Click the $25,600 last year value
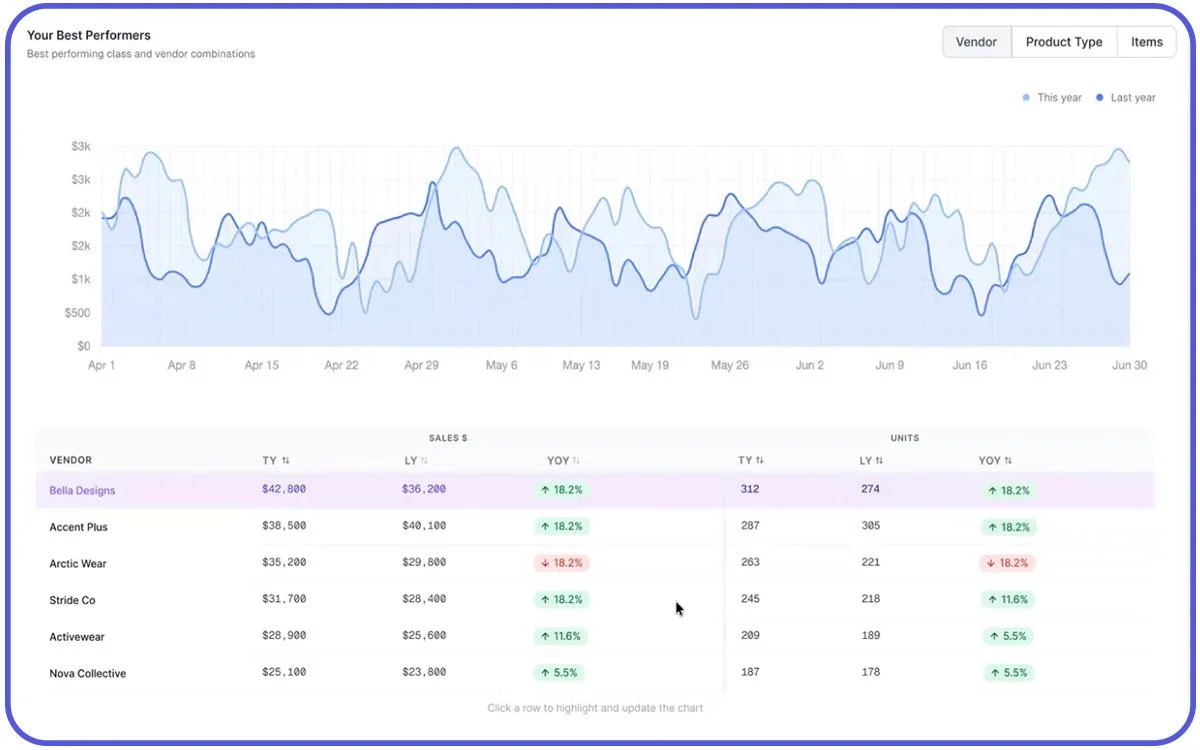The height and width of the screenshot is (750, 1200). [424, 636]
